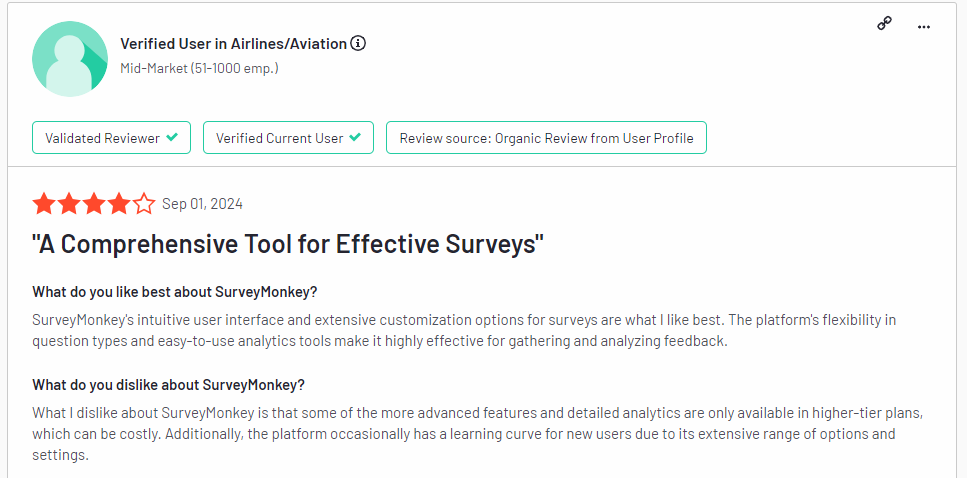Click the checkmark in Verified Current User badge

click(355, 137)
